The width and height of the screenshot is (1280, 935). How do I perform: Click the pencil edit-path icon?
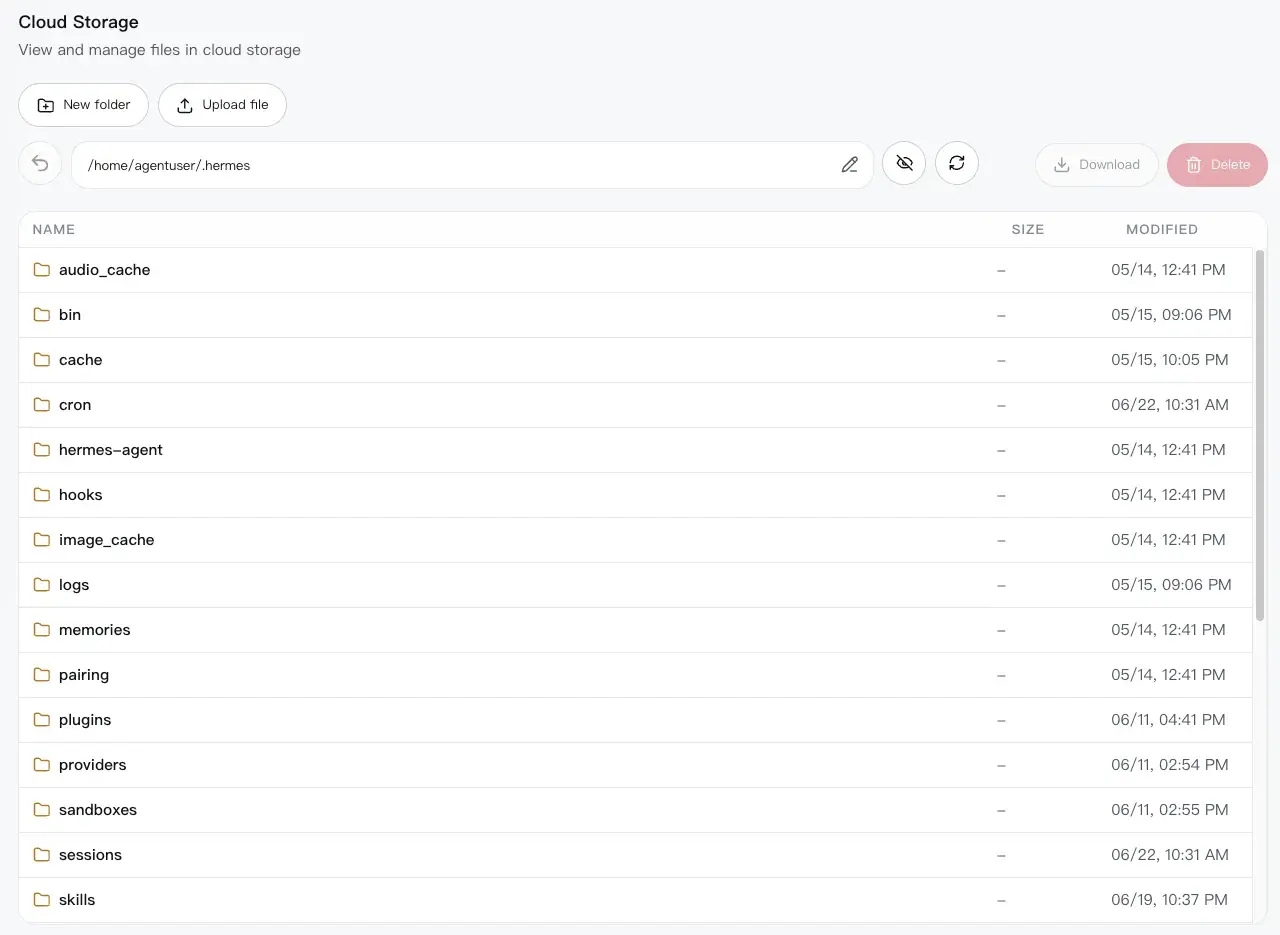(x=850, y=165)
